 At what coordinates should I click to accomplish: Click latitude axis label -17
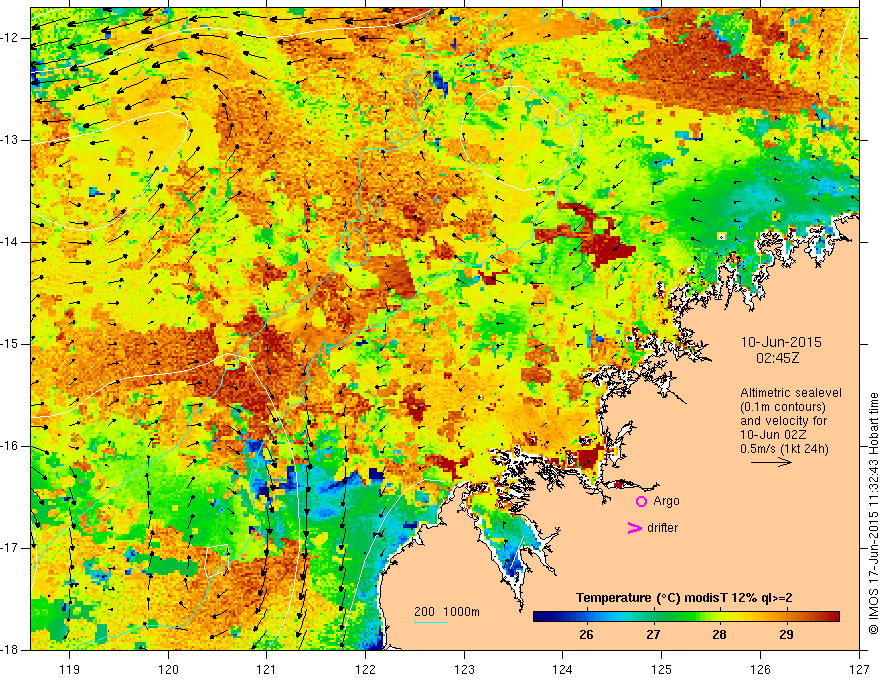point(10,548)
